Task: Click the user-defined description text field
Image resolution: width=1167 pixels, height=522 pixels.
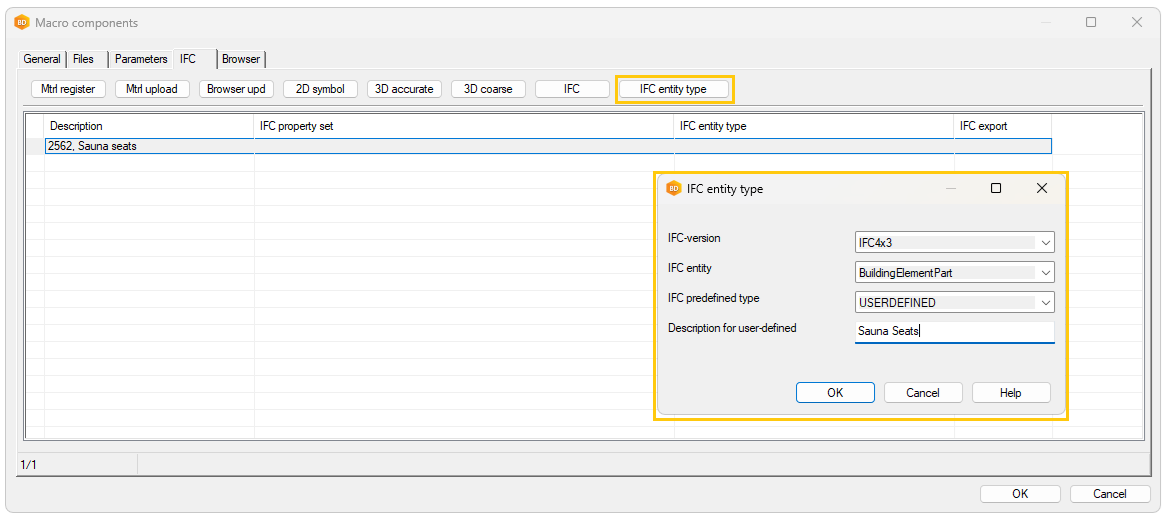Action: 954,331
